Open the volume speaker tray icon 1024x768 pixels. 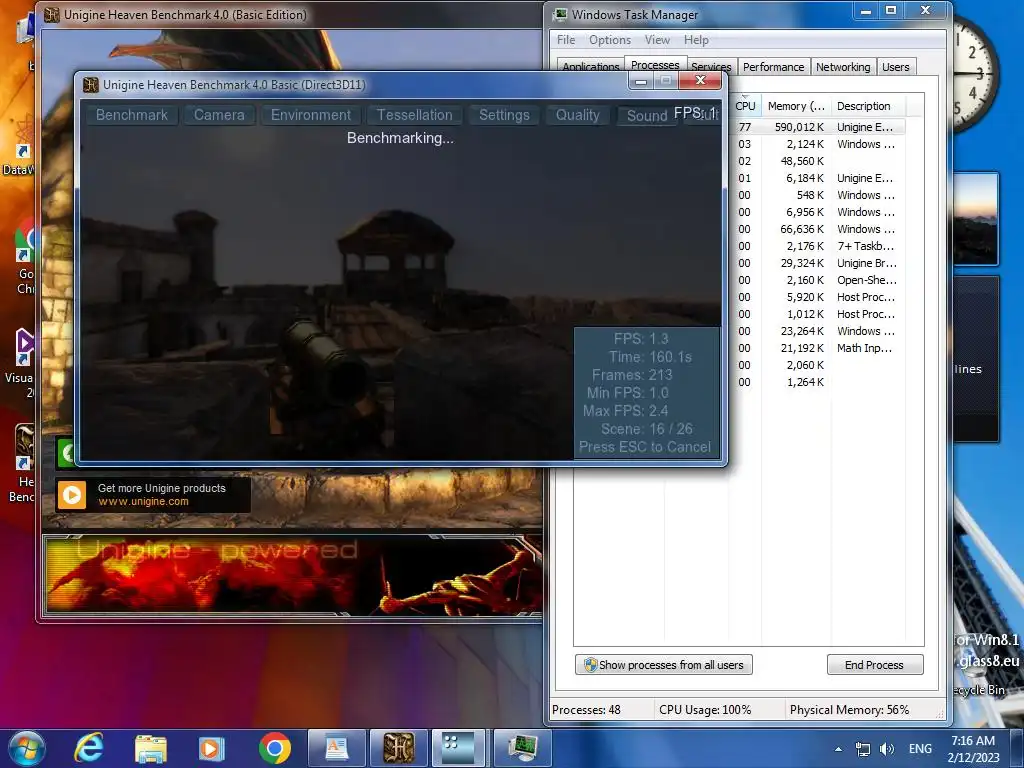click(x=887, y=749)
